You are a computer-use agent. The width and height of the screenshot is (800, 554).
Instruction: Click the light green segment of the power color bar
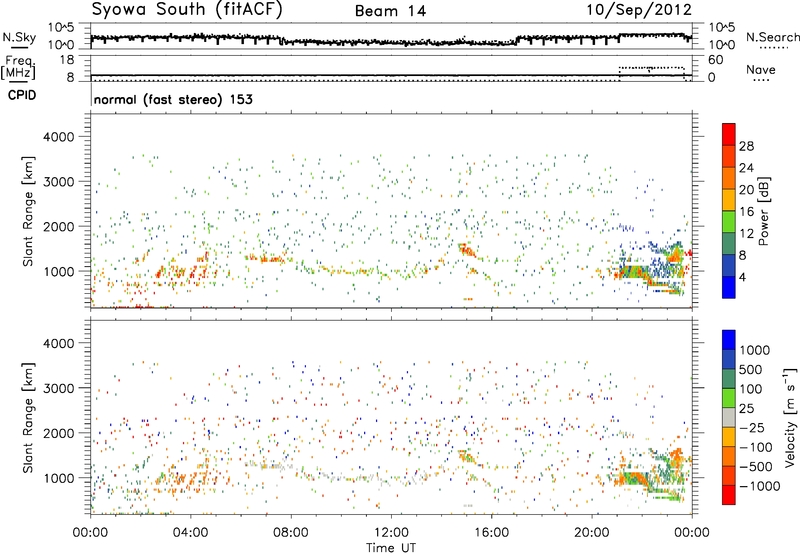click(729, 221)
